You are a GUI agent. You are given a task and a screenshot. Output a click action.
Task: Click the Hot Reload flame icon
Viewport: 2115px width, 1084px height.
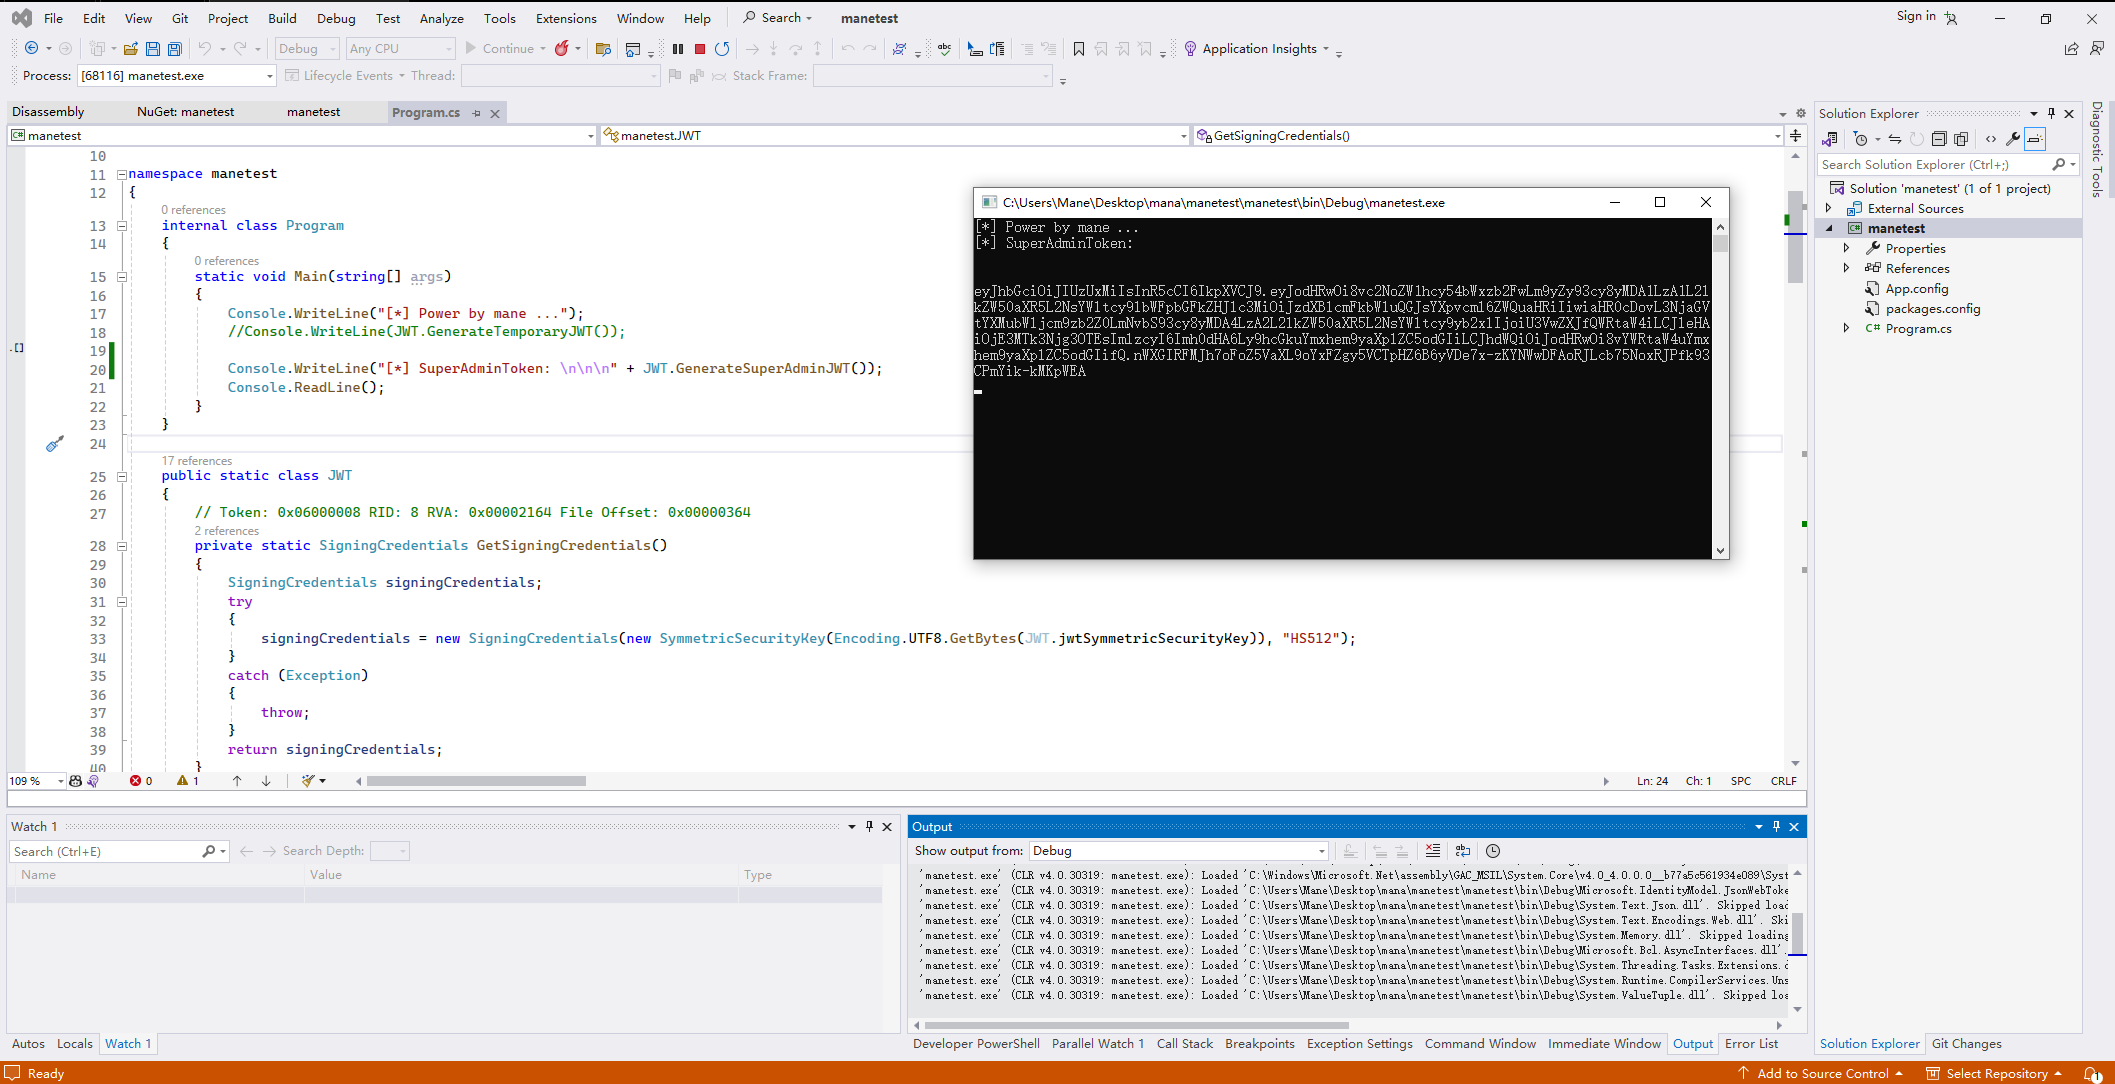(x=562, y=48)
